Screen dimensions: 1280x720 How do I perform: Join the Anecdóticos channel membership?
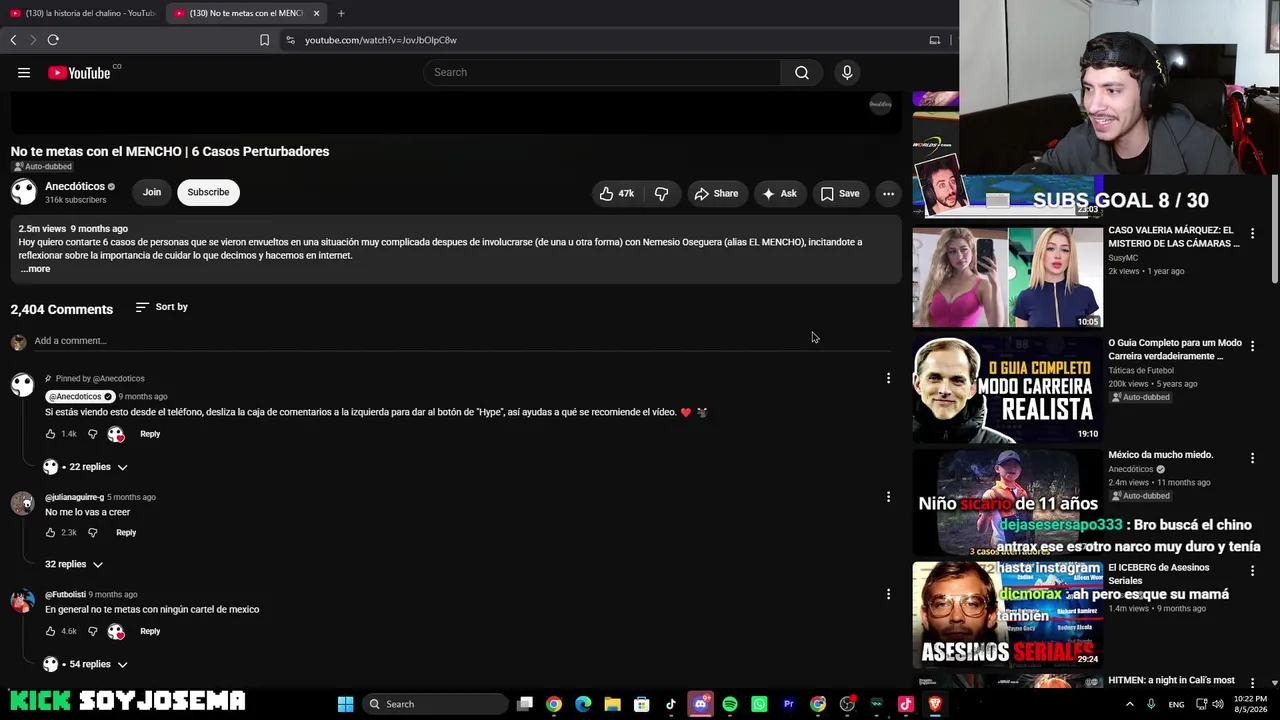click(152, 192)
